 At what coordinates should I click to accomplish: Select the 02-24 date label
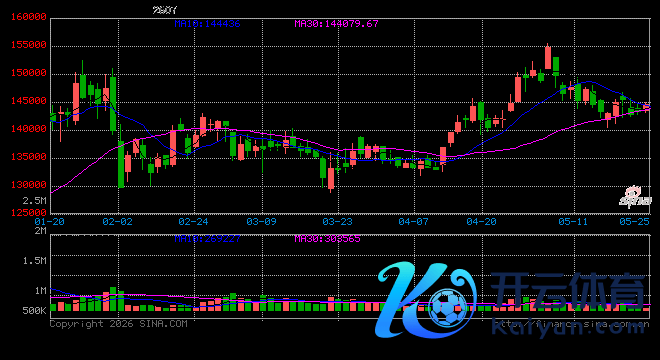[193, 222]
